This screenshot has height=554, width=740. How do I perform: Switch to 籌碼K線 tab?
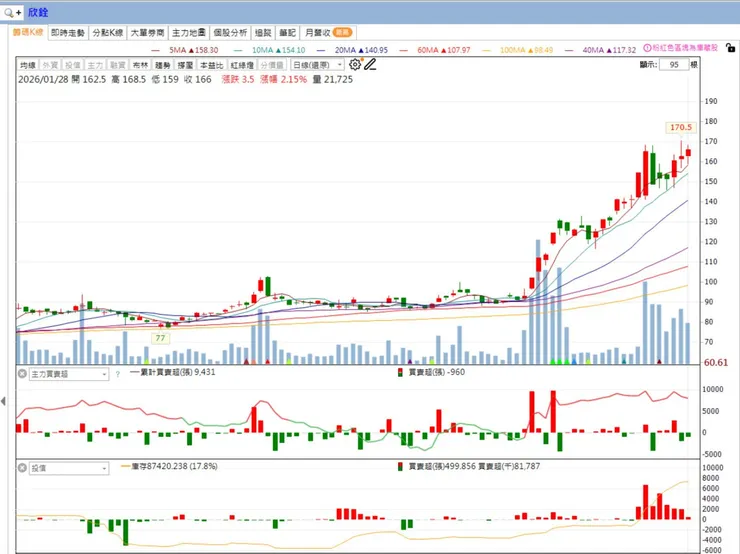click(28, 32)
